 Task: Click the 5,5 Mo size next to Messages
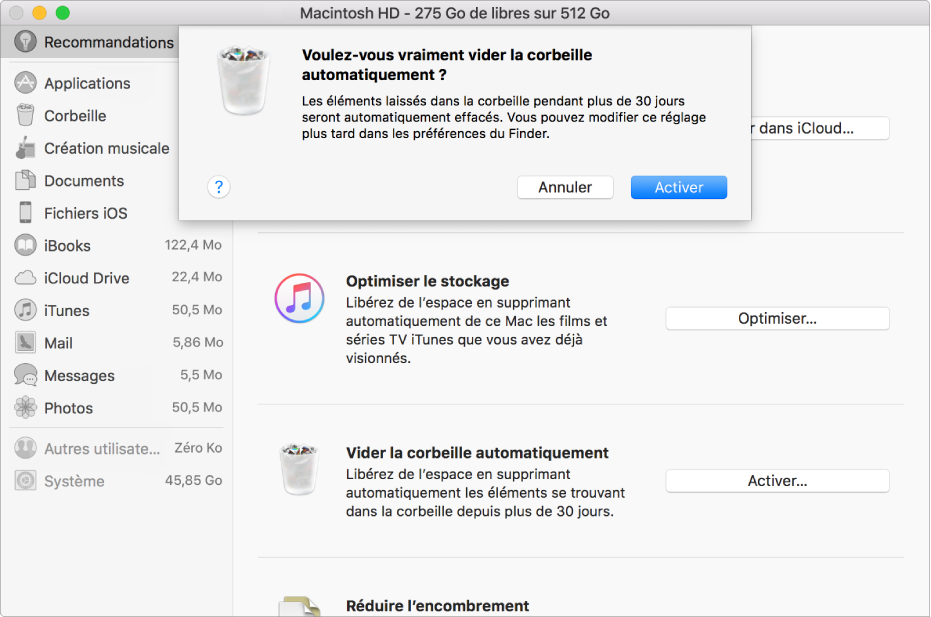(201, 375)
